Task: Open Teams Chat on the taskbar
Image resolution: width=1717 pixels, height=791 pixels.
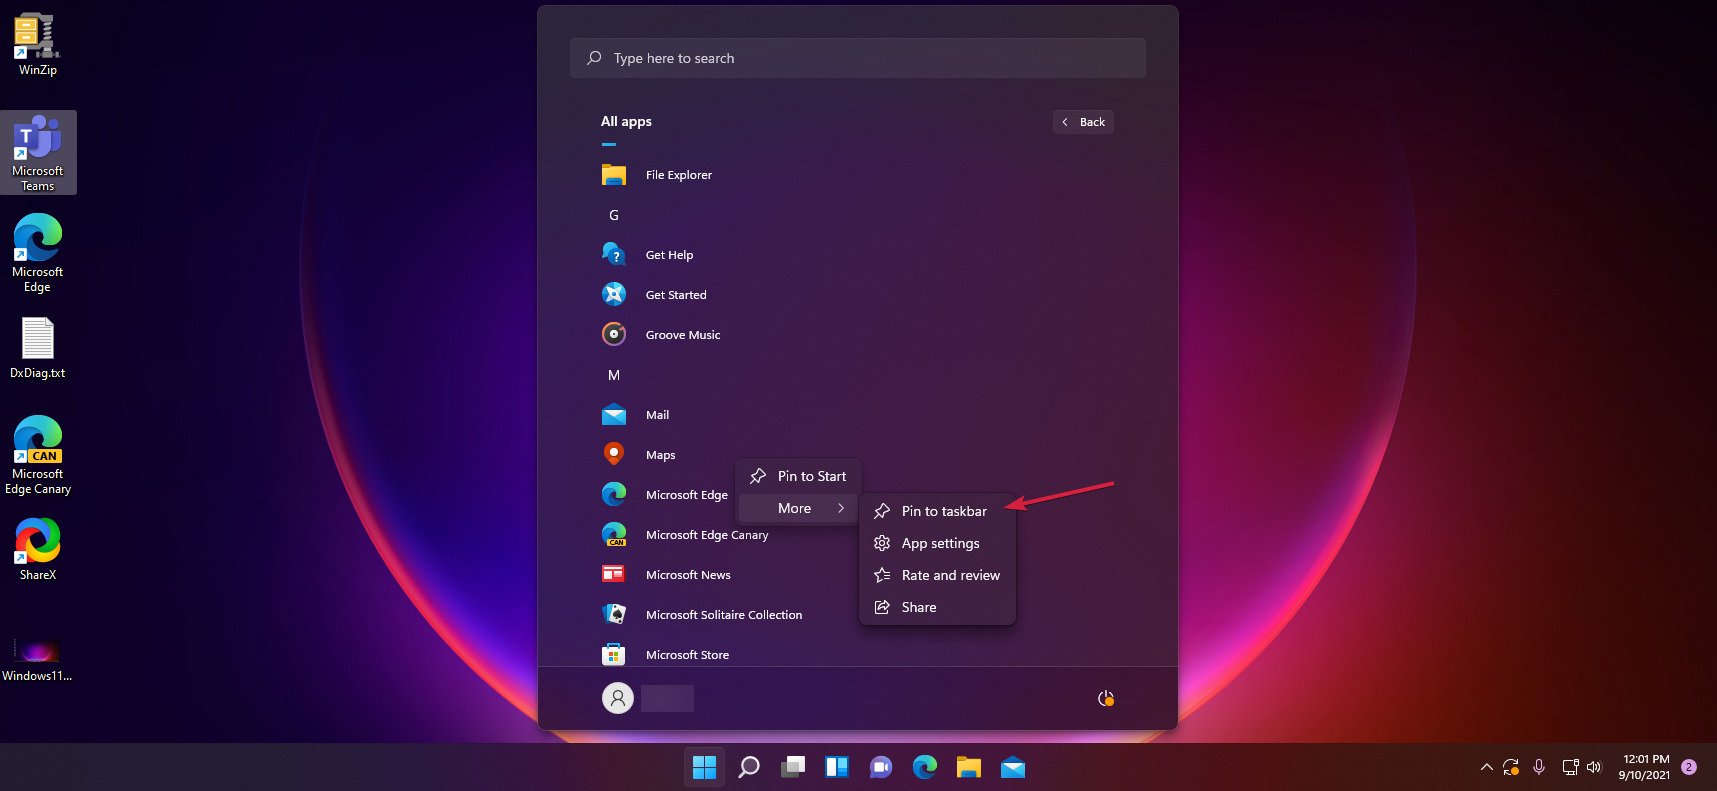Action: 881,767
